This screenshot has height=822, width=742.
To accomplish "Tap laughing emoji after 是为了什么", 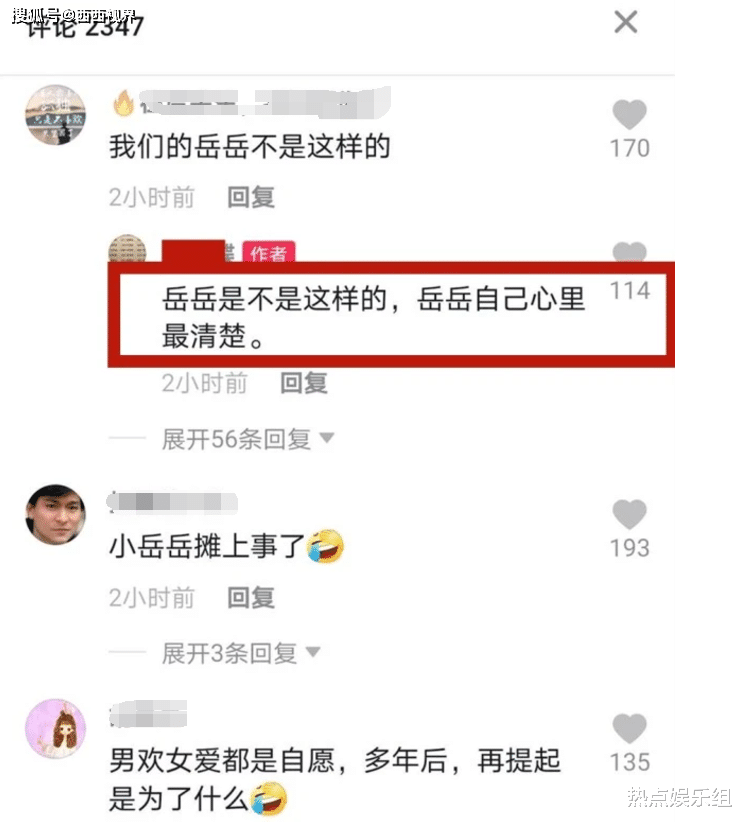I will coord(269,798).
